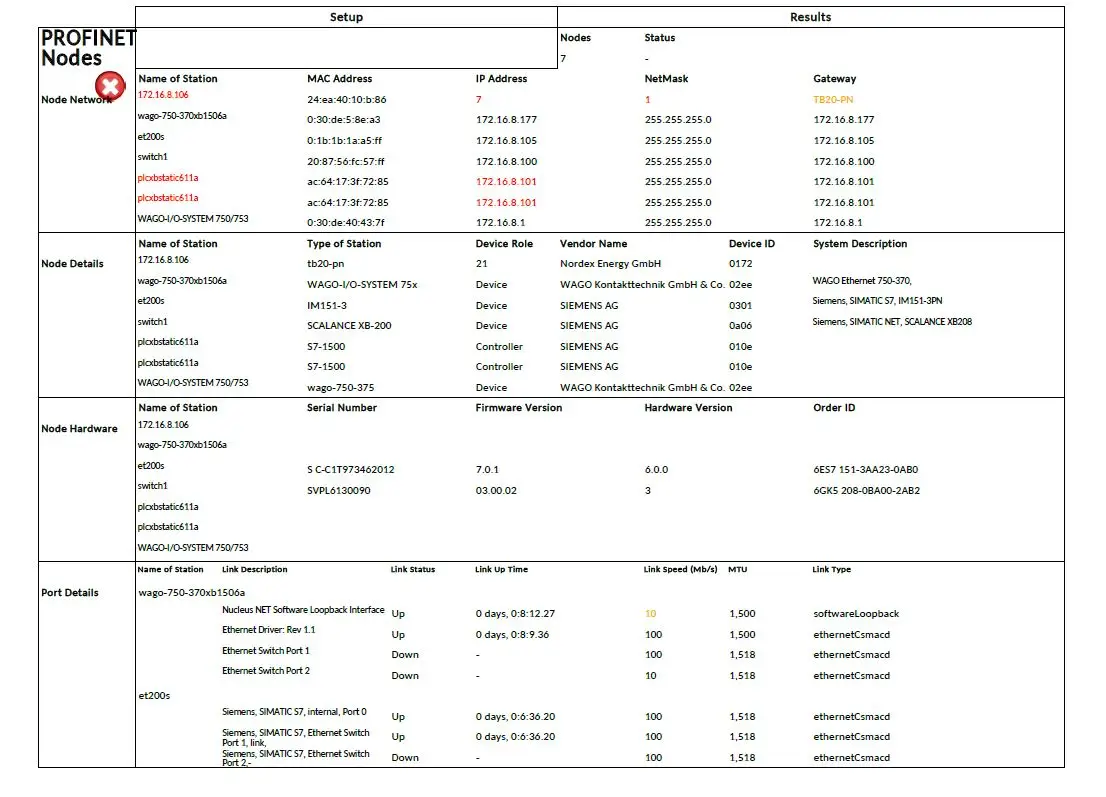Click order ID 6ES7 151-3AA23-0AB0

[x=865, y=470]
